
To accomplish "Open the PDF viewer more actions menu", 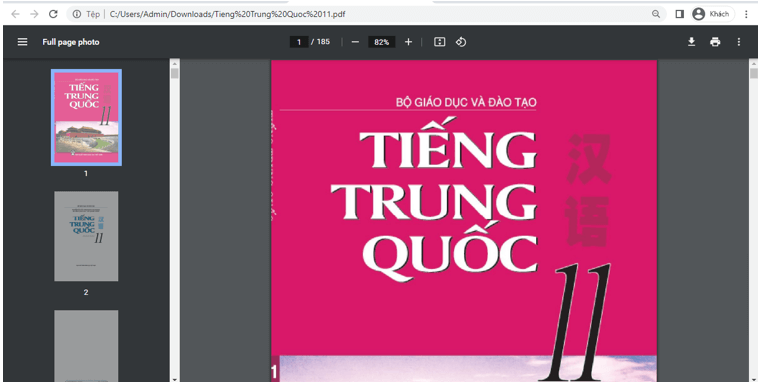I will (x=739, y=42).
